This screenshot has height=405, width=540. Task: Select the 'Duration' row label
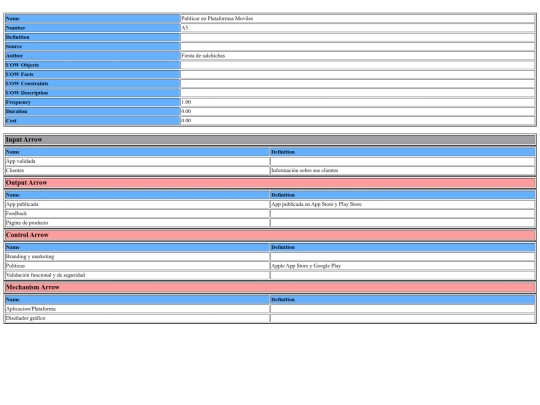point(92,112)
